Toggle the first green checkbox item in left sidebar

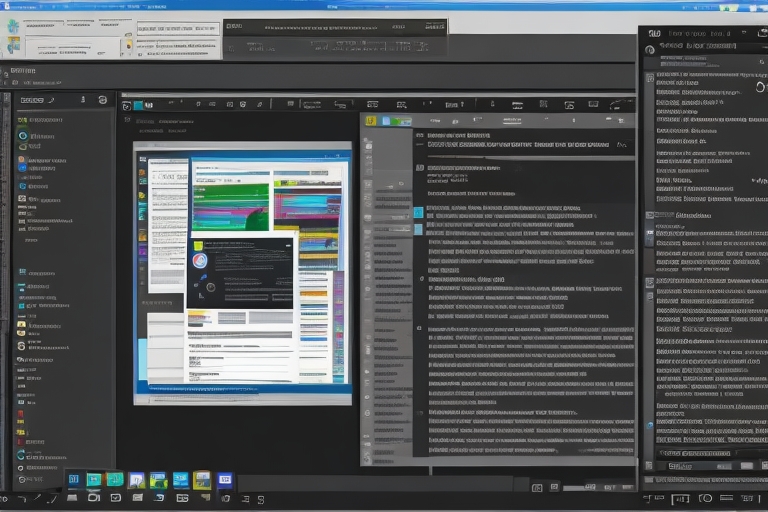pyautogui.click(x=22, y=121)
